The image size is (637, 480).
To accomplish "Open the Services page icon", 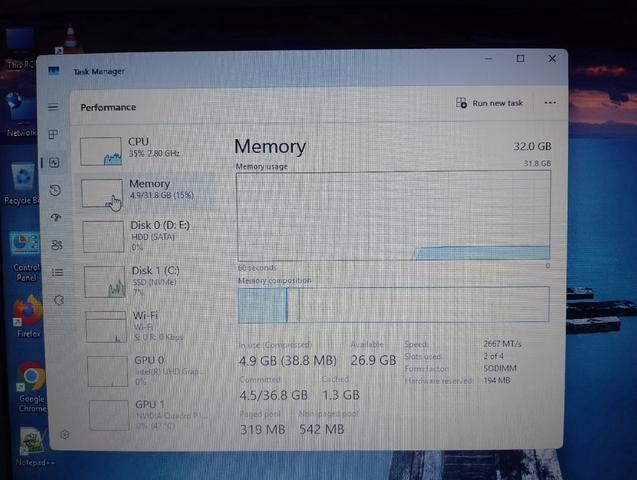I will tap(59, 300).
